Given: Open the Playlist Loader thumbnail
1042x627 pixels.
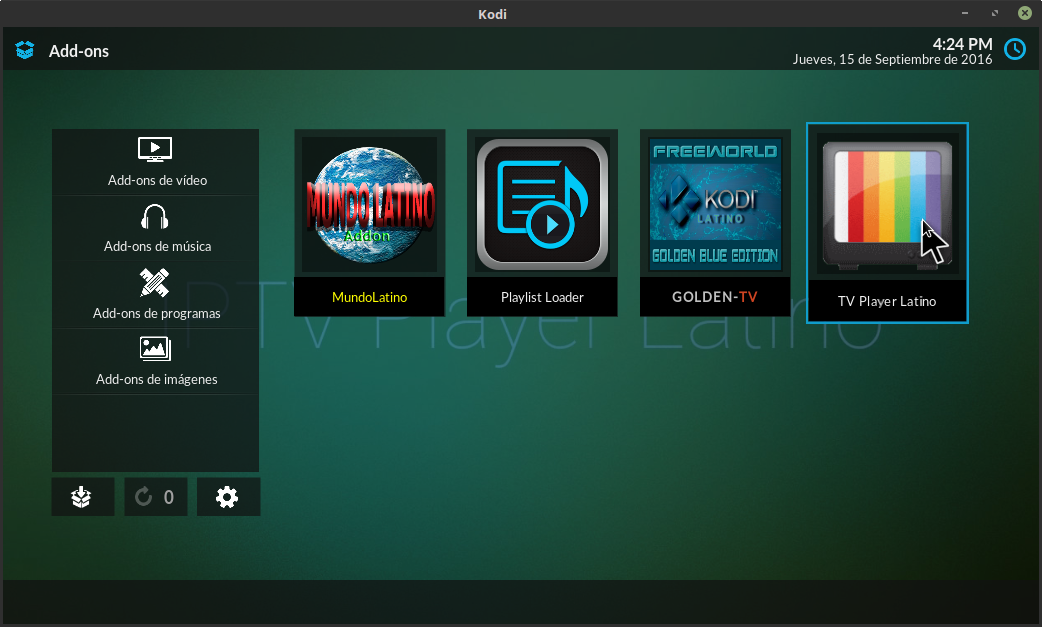Looking at the screenshot, I should click(x=542, y=205).
